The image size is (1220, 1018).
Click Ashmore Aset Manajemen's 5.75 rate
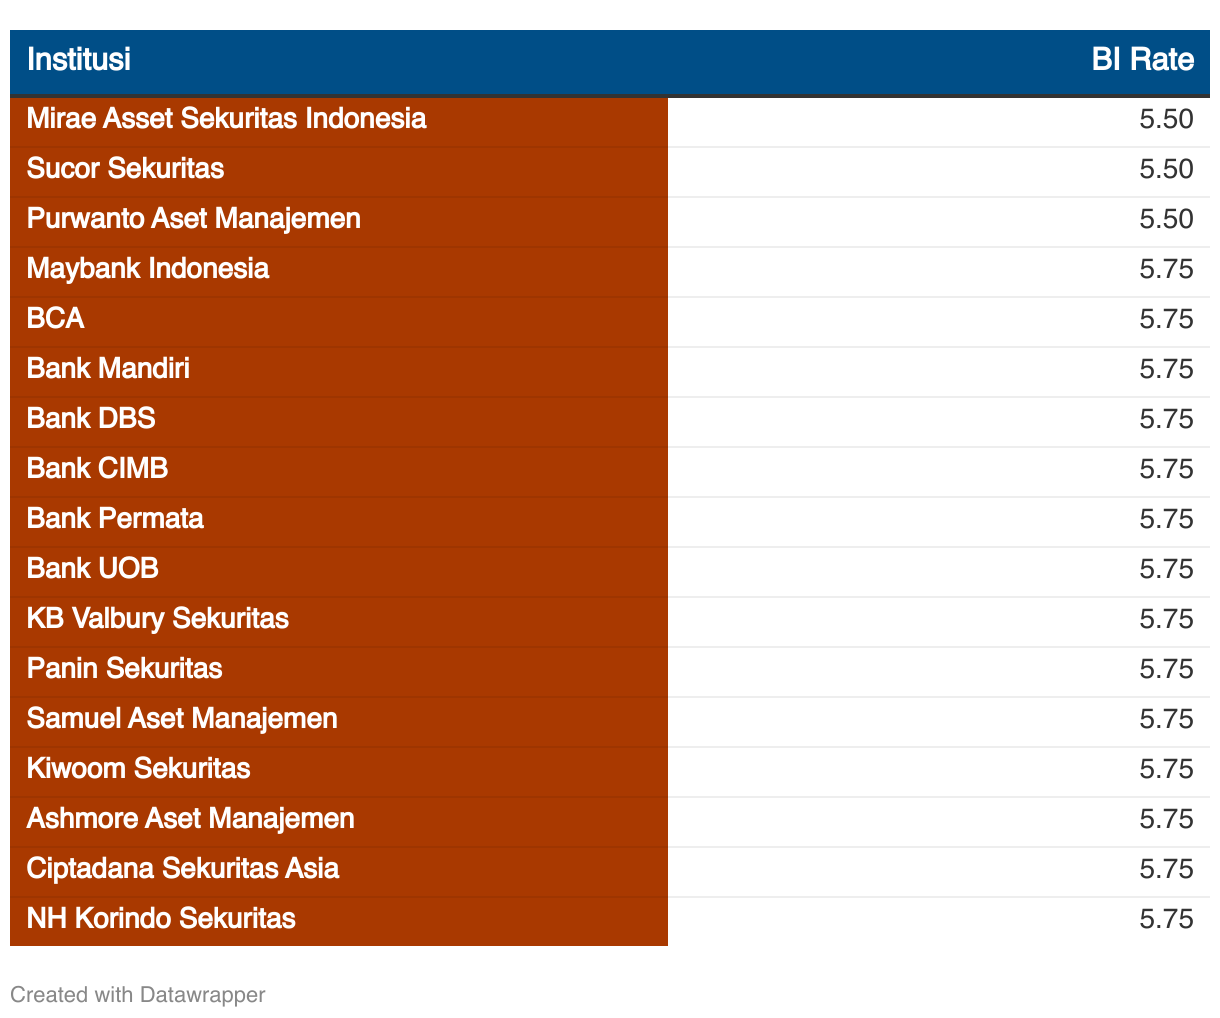(1166, 819)
